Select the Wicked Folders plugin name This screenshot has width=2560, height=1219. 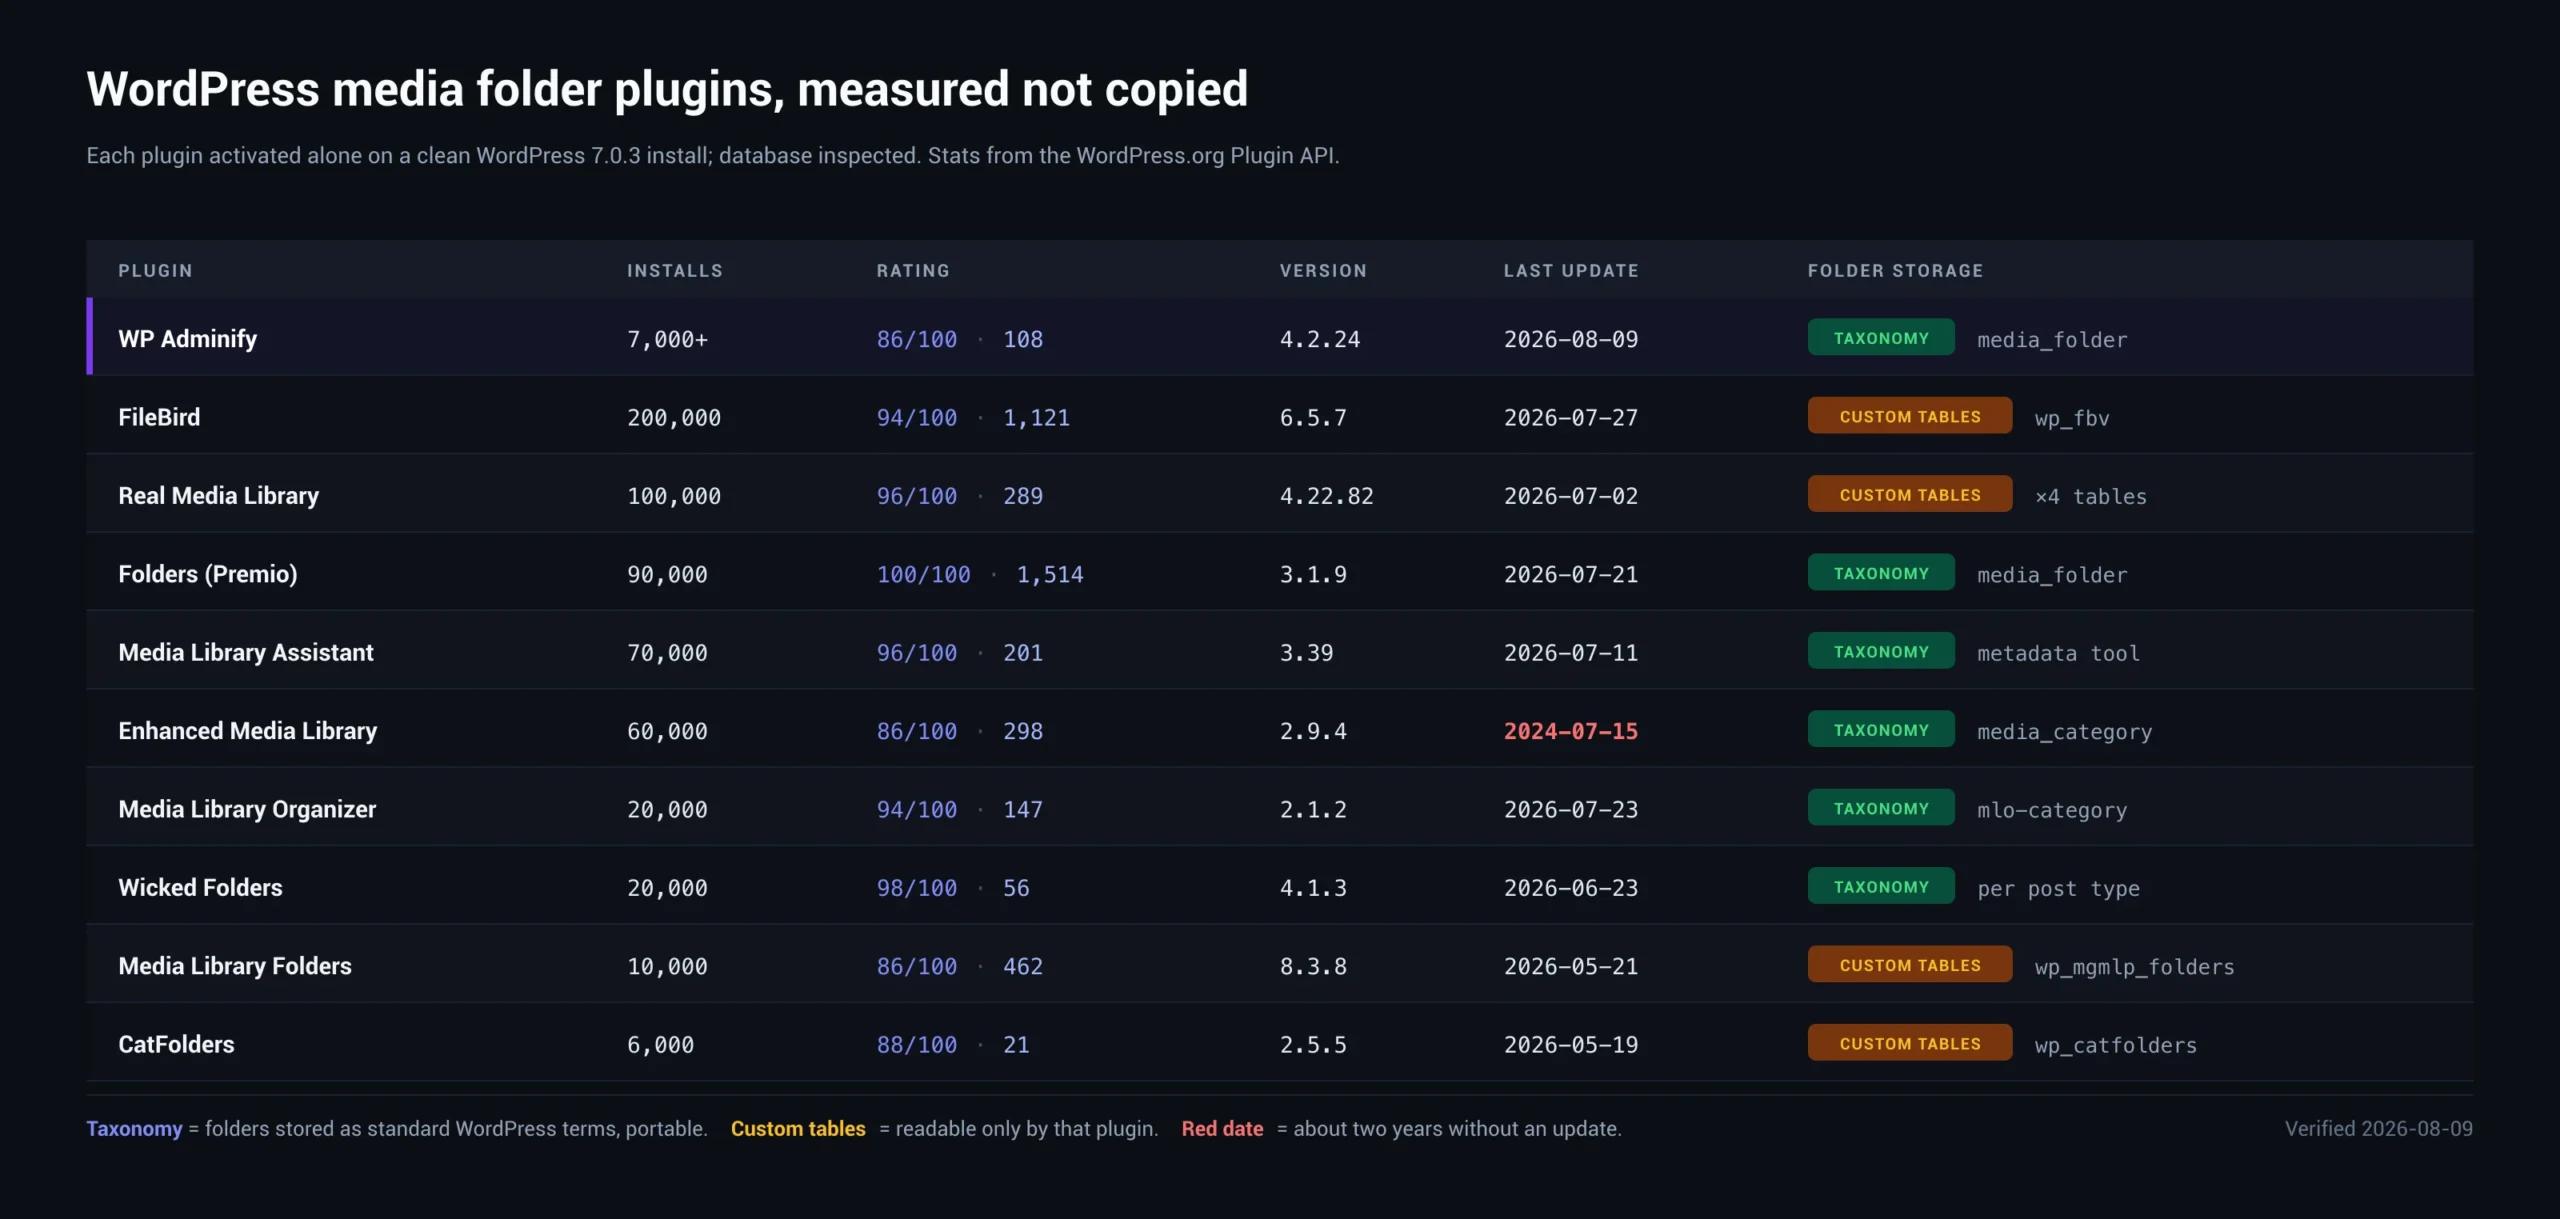(200, 887)
